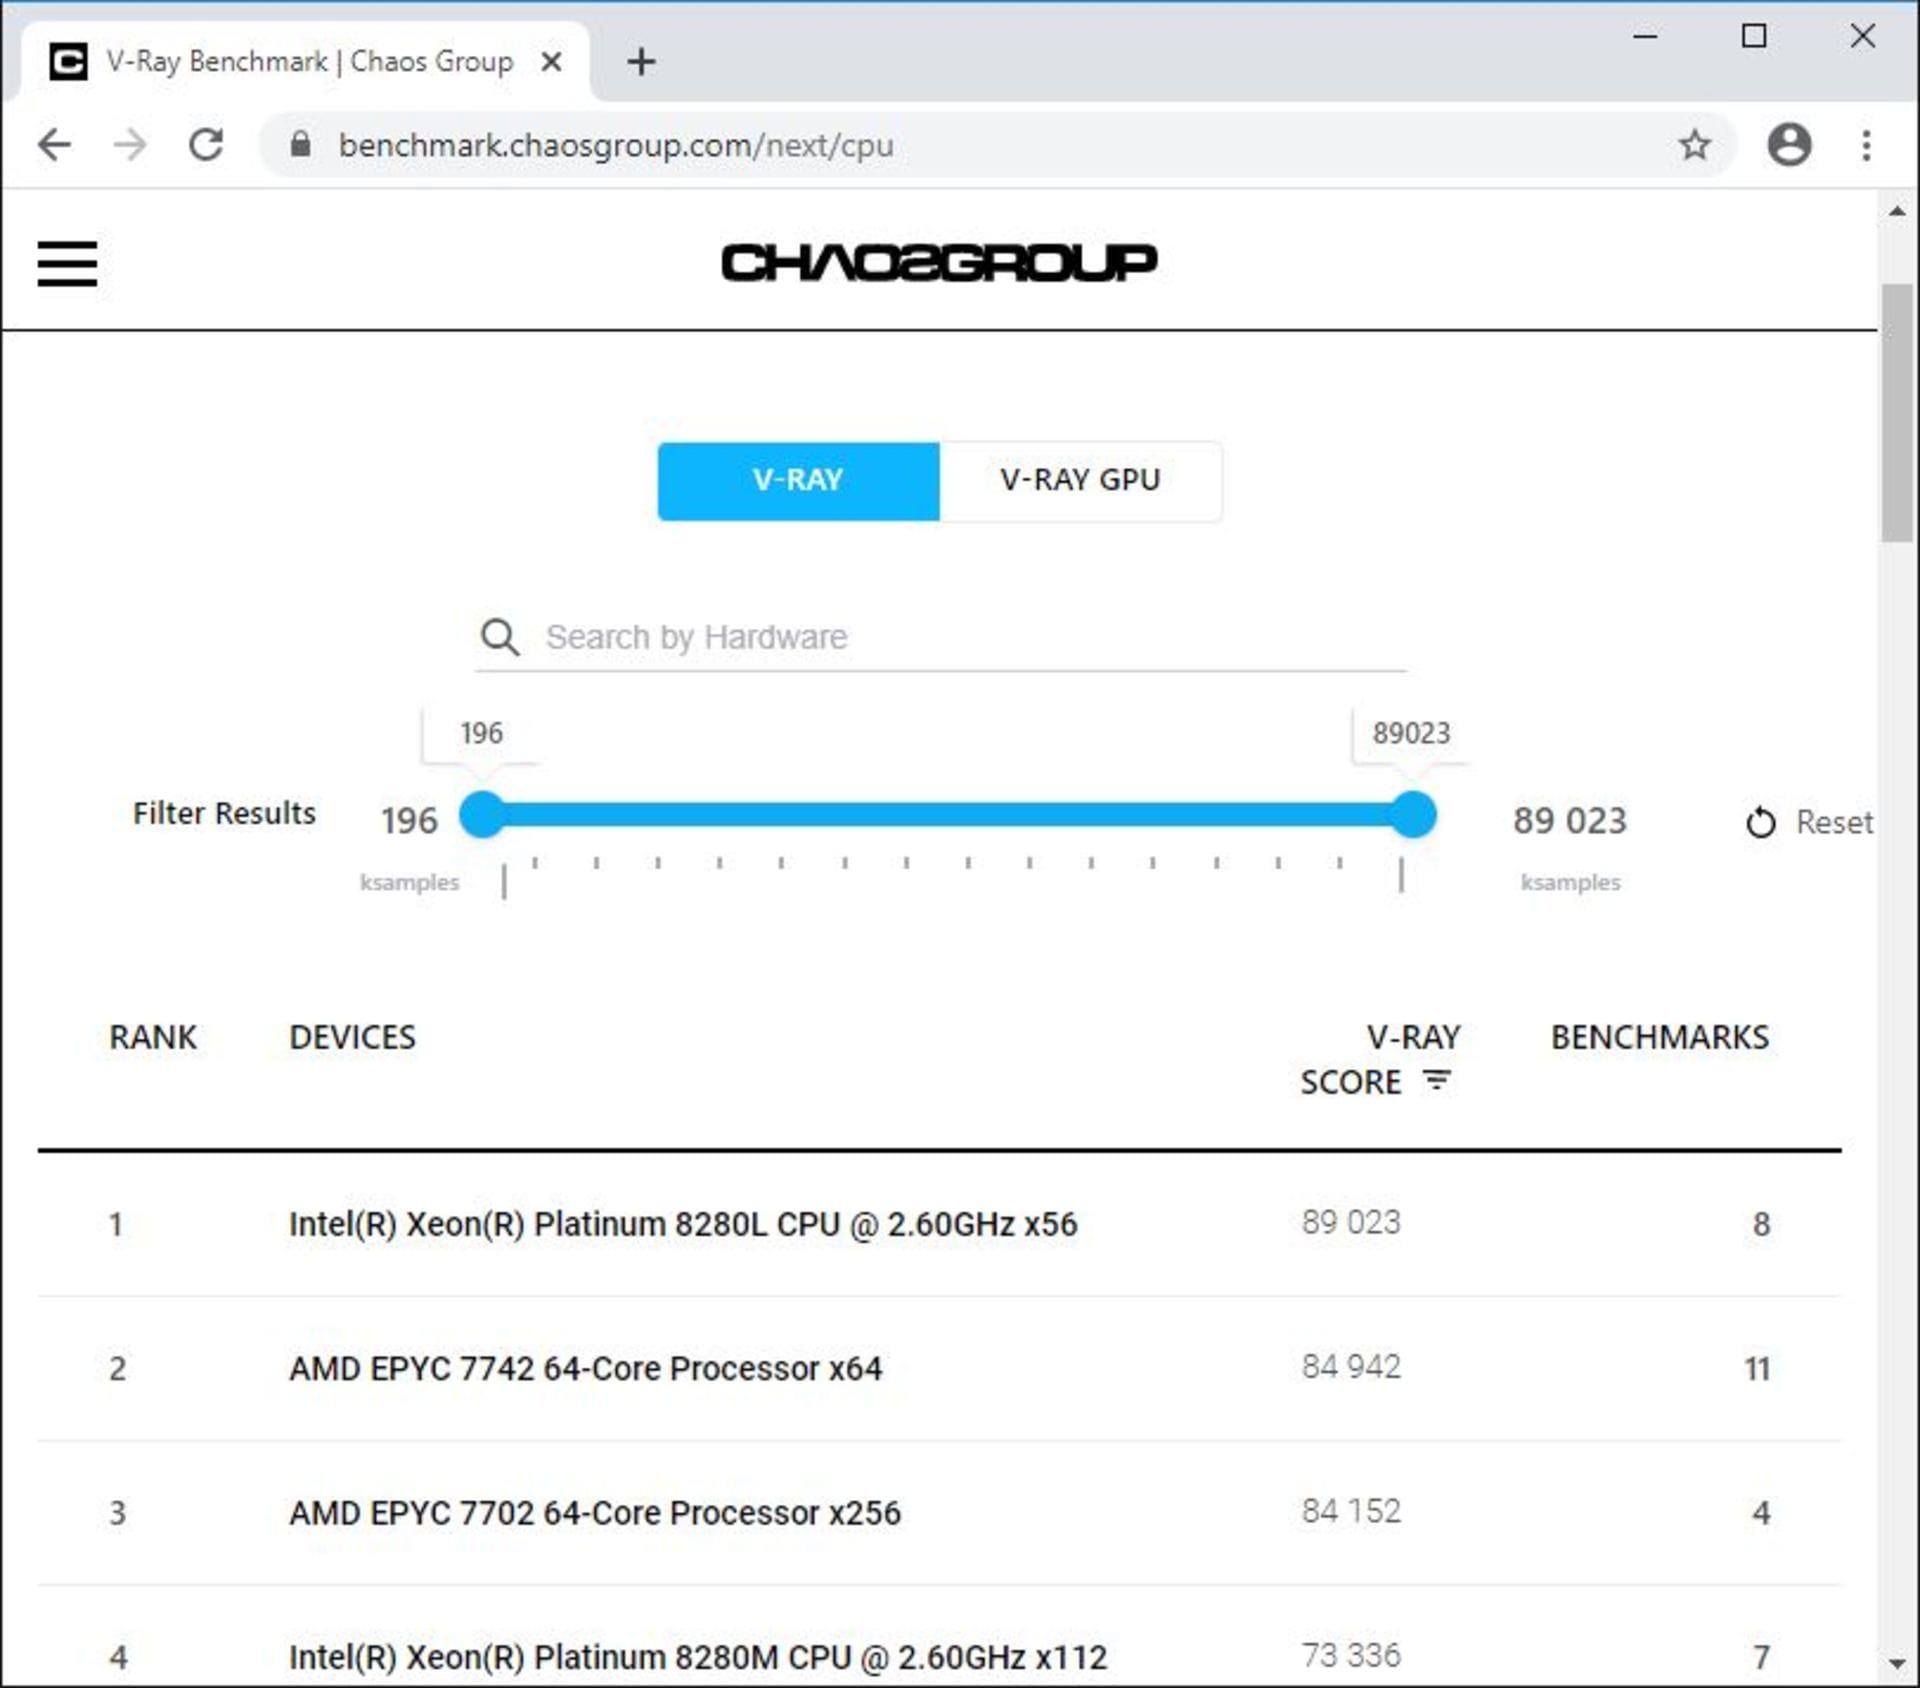This screenshot has width=1920, height=1688.
Task: Minimize the browser window
Action: (x=1645, y=36)
